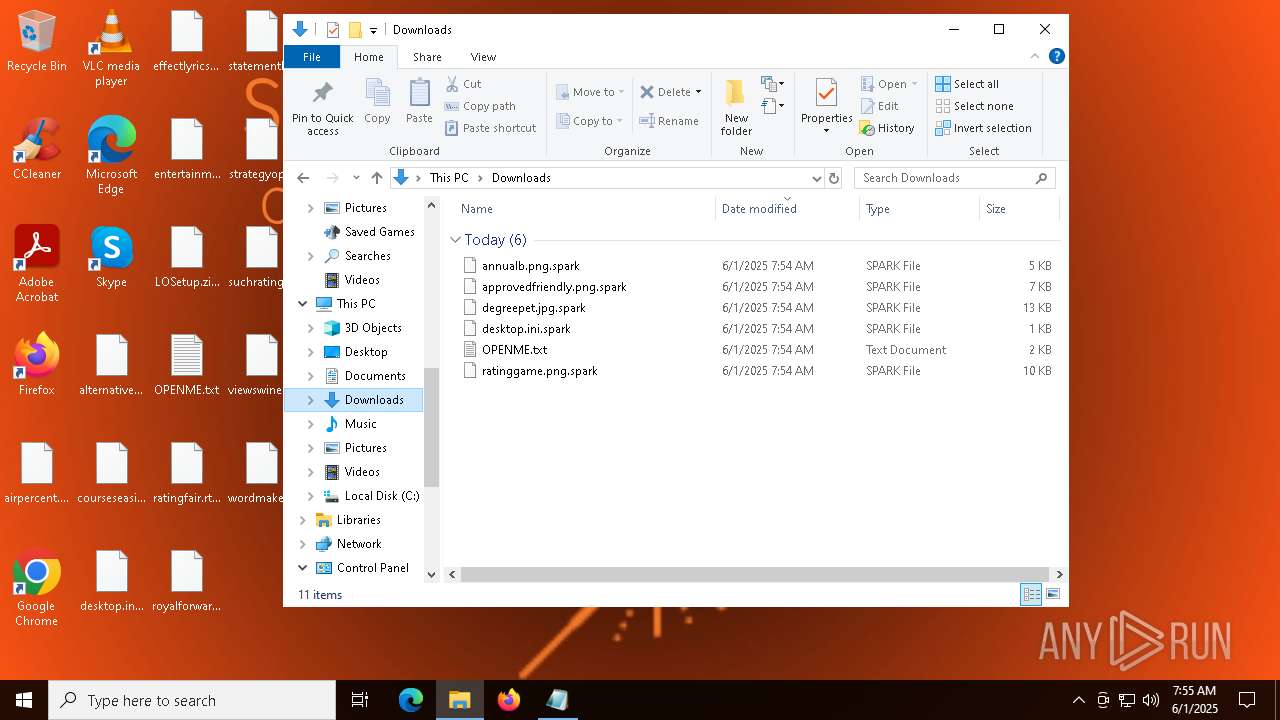Click horizontal scrollbar of file list
Screen dimensions: 1280x720
point(756,575)
